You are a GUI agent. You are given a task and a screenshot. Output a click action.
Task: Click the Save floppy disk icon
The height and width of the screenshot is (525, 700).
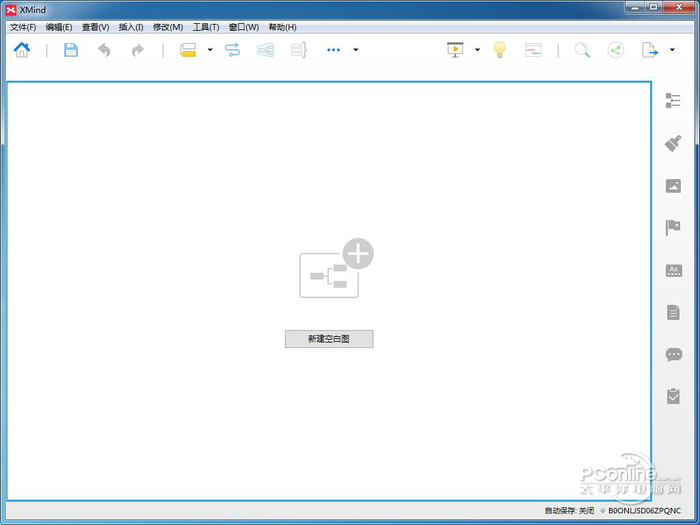point(71,50)
